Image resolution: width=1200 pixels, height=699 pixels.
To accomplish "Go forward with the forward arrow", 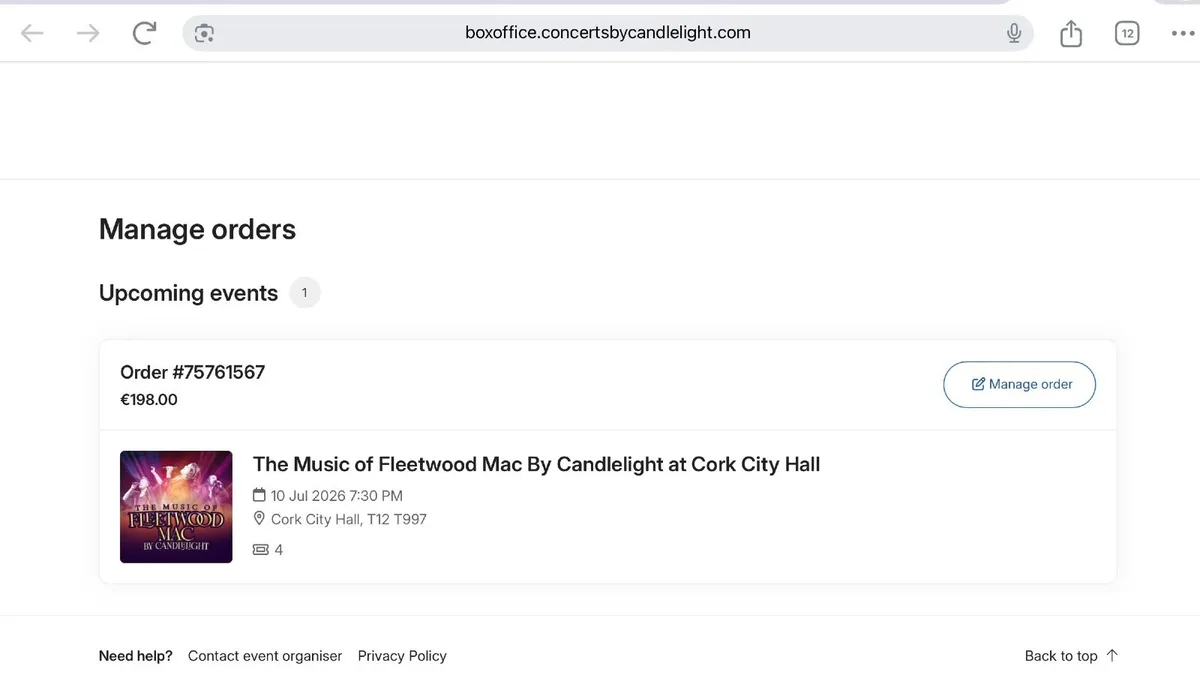I will pyautogui.click(x=88, y=33).
